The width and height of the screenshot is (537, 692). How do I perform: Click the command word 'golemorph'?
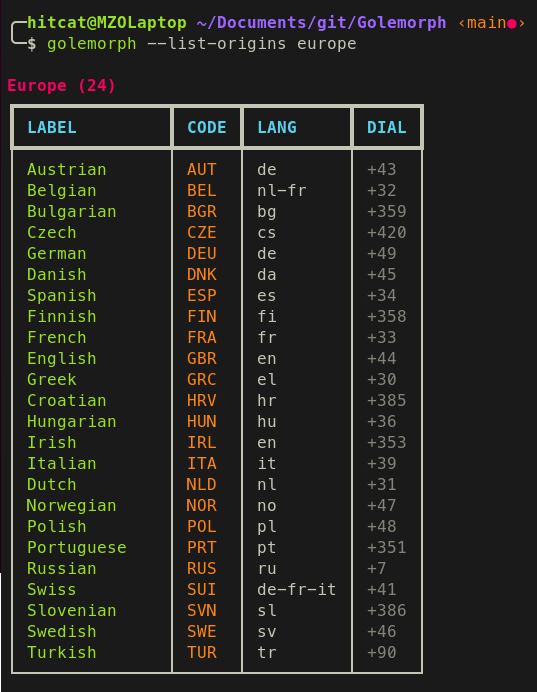(92, 44)
